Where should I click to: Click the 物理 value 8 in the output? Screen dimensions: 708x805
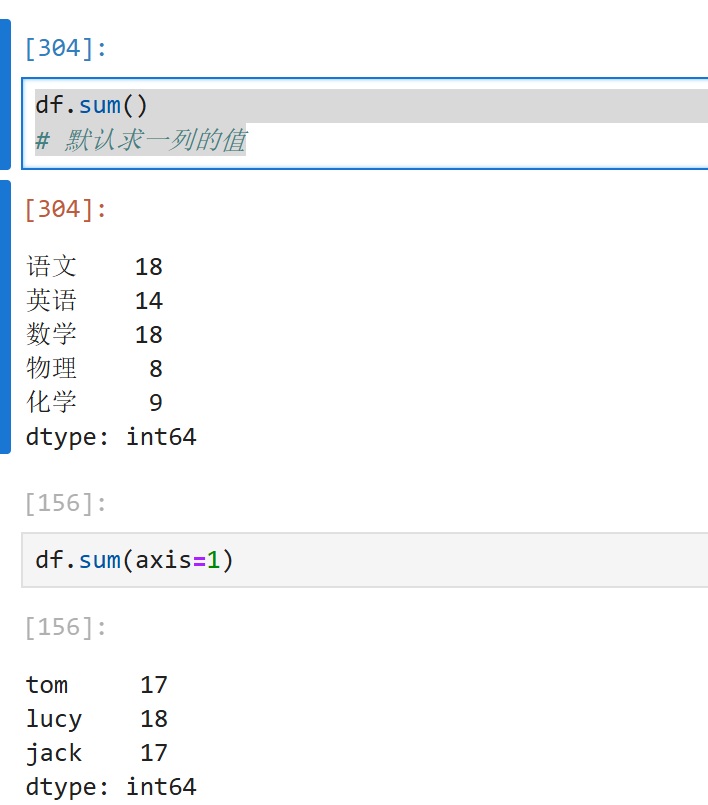click(x=155, y=369)
